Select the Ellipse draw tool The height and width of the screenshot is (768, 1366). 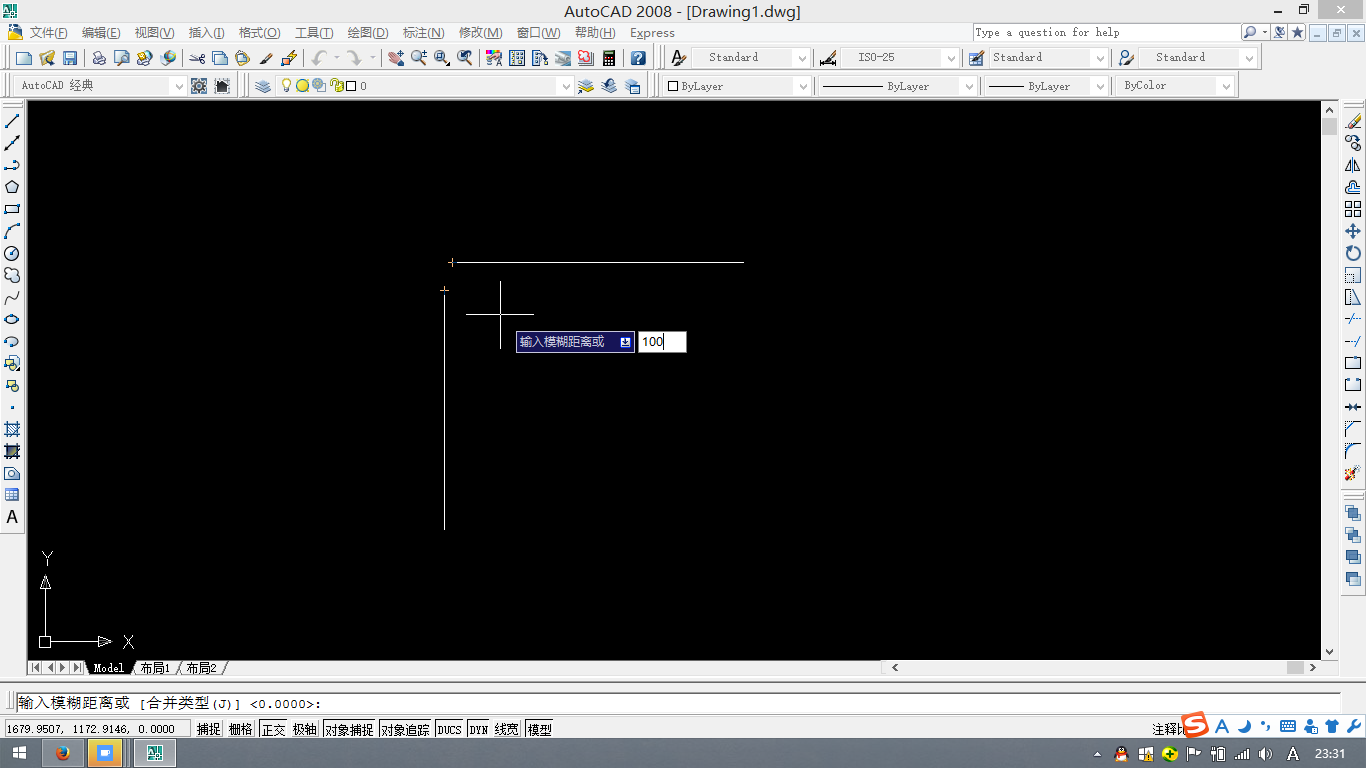point(12,319)
